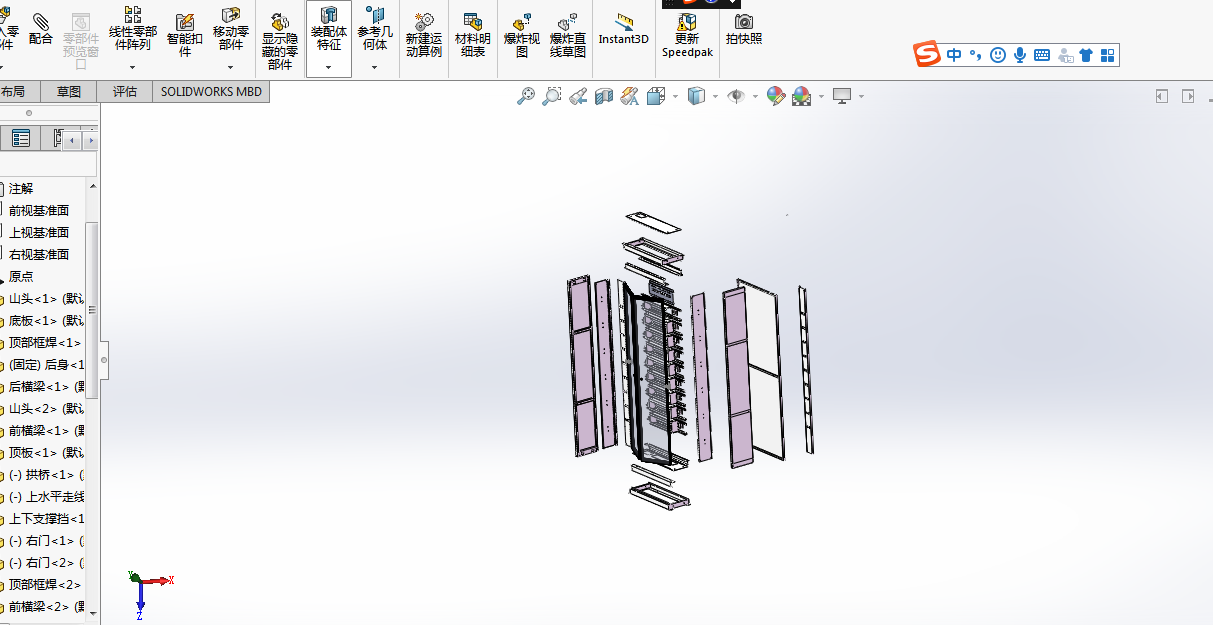Click panel collapse handle on tree edge
The width and height of the screenshot is (1213, 625).
(104, 360)
